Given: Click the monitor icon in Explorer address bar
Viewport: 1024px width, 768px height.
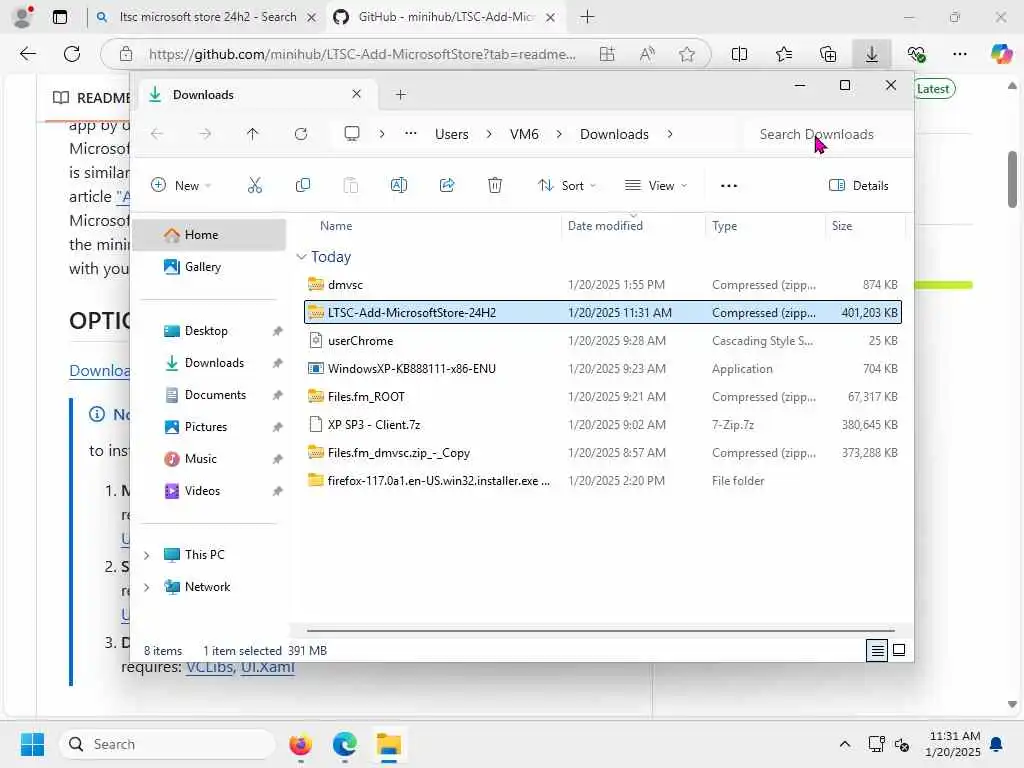Looking at the screenshot, I should click(x=352, y=134).
